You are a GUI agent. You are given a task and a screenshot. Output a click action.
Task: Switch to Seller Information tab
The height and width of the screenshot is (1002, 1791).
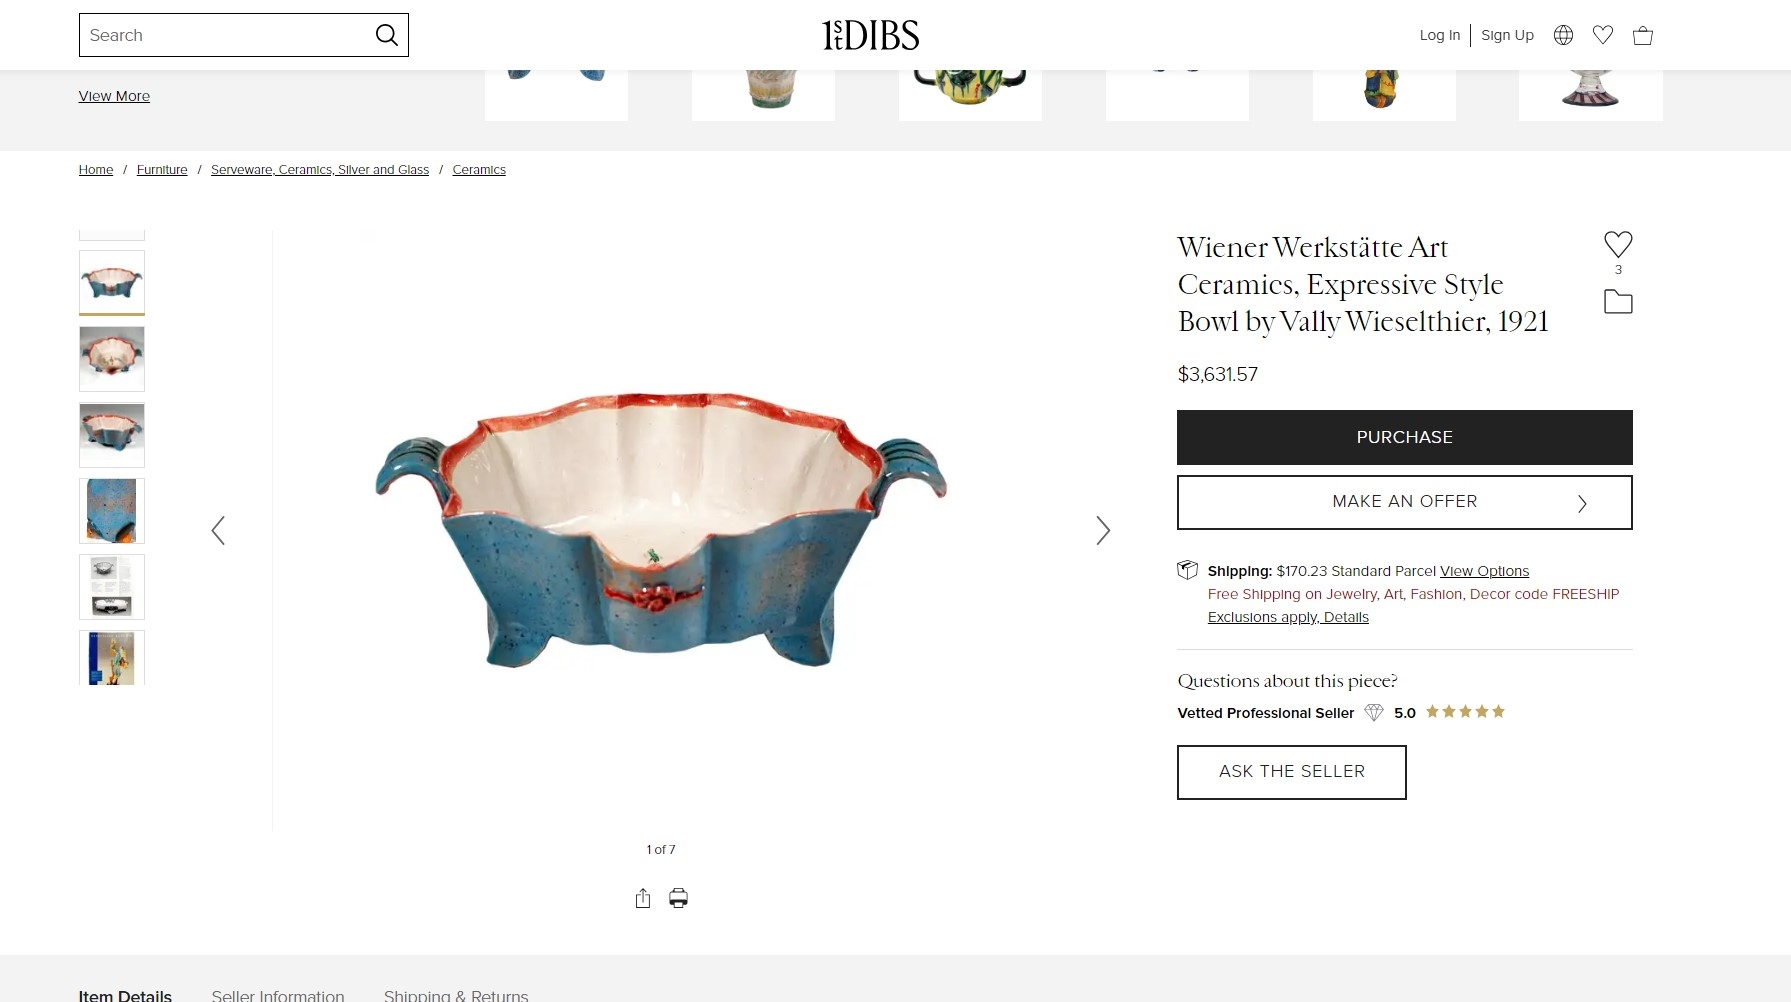point(278,995)
